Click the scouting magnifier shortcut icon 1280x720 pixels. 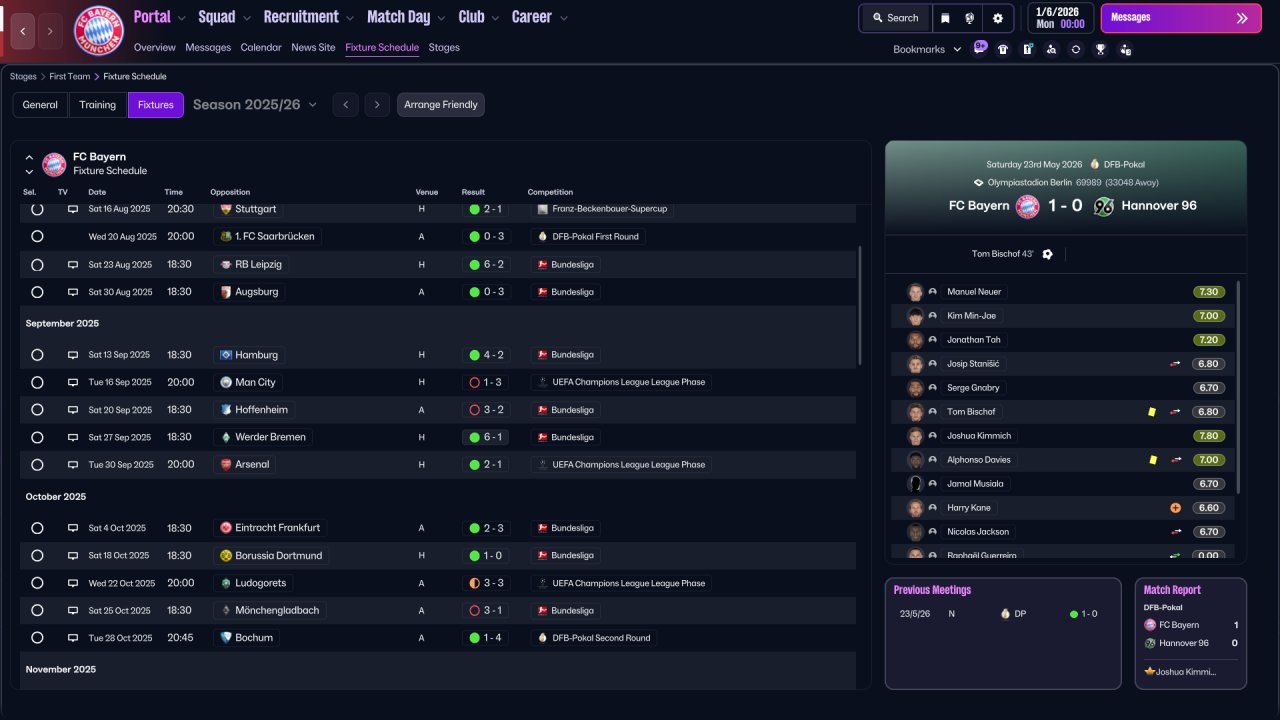(x=1051, y=49)
